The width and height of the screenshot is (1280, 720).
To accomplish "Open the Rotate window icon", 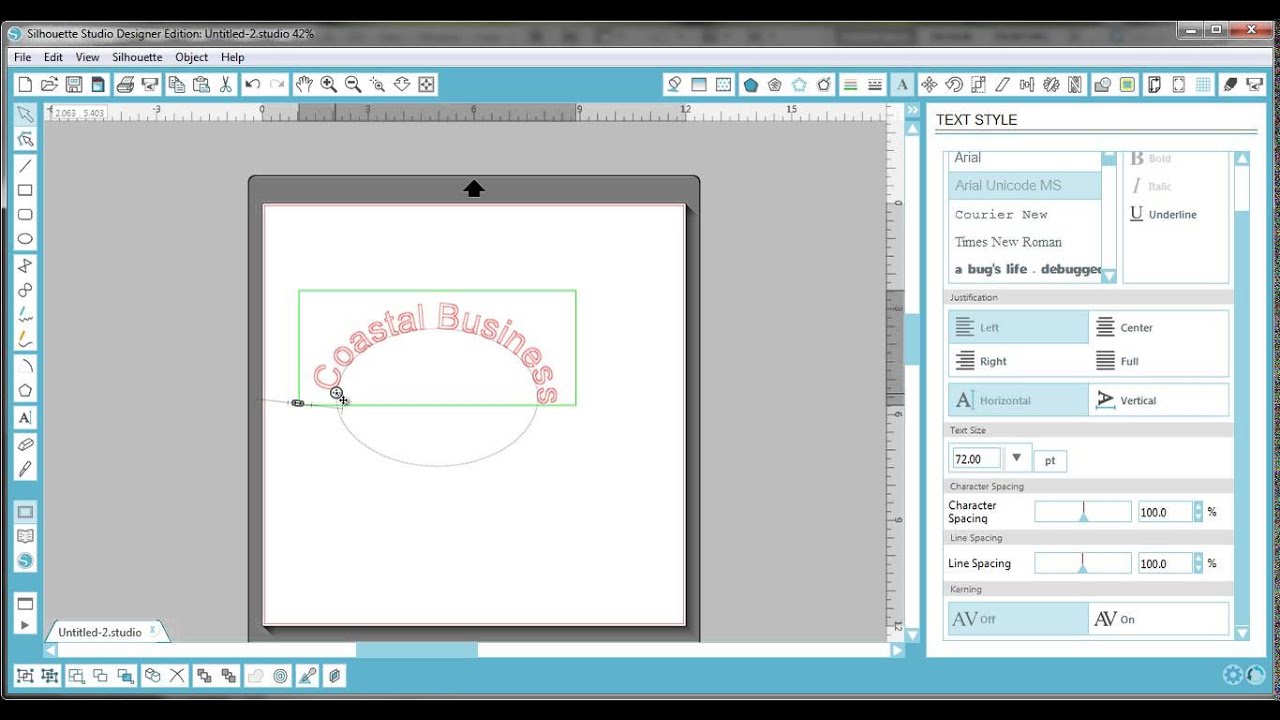I will tap(954, 85).
